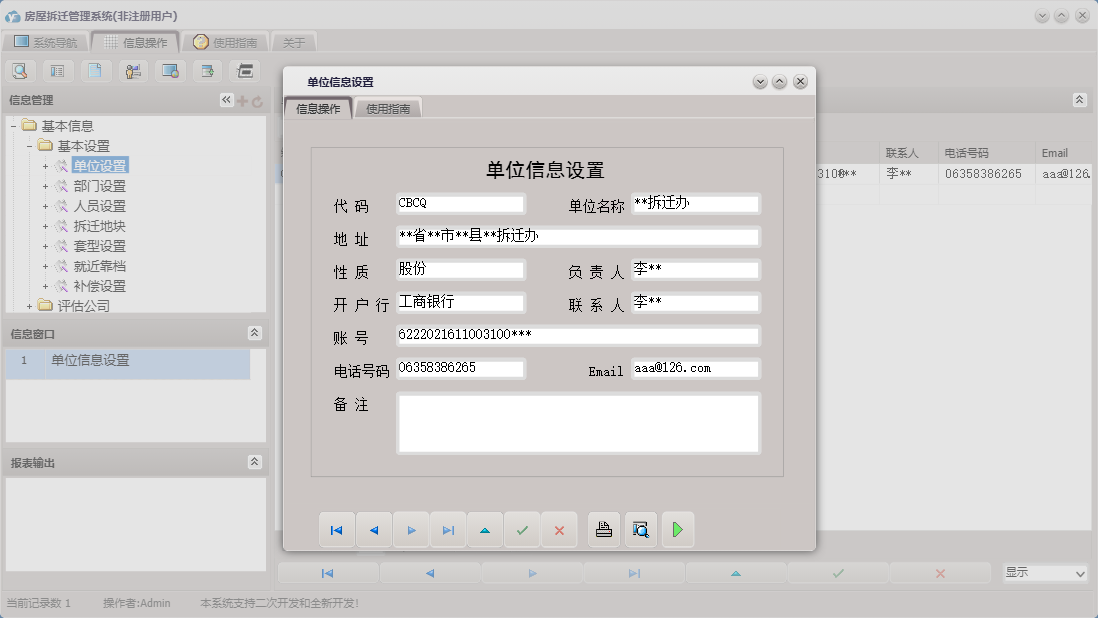Image resolution: width=1098 pixels, height=618 pixels.
Task: Go to previous record in dialog navigator
Action: pos(374,530)
